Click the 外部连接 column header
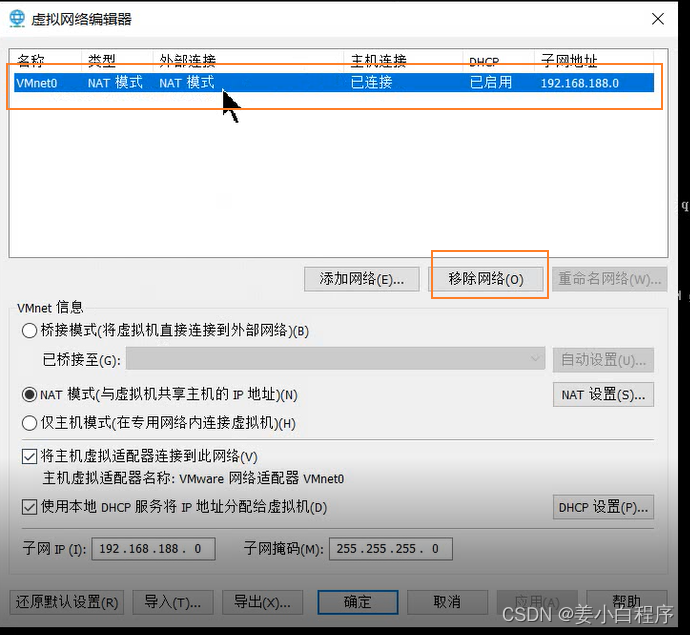The width and height of the screenshot is (690, 635). pyautogui.click(x=187, y=61)
